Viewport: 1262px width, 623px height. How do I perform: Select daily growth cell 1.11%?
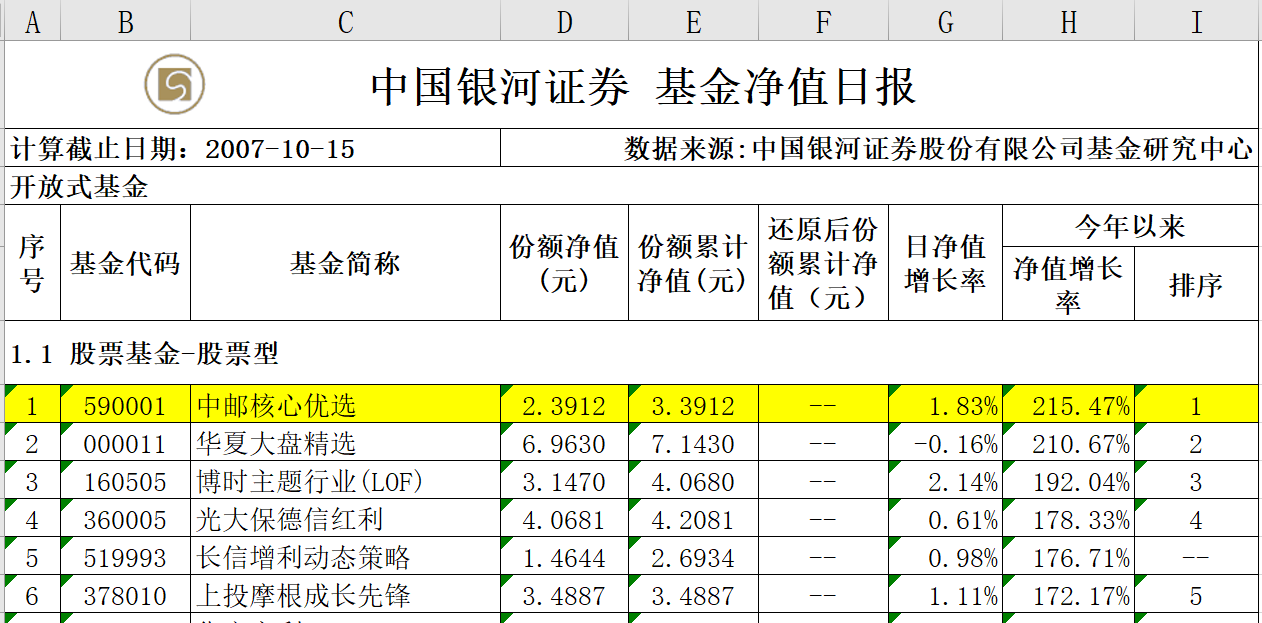click(x=945, y=595)
